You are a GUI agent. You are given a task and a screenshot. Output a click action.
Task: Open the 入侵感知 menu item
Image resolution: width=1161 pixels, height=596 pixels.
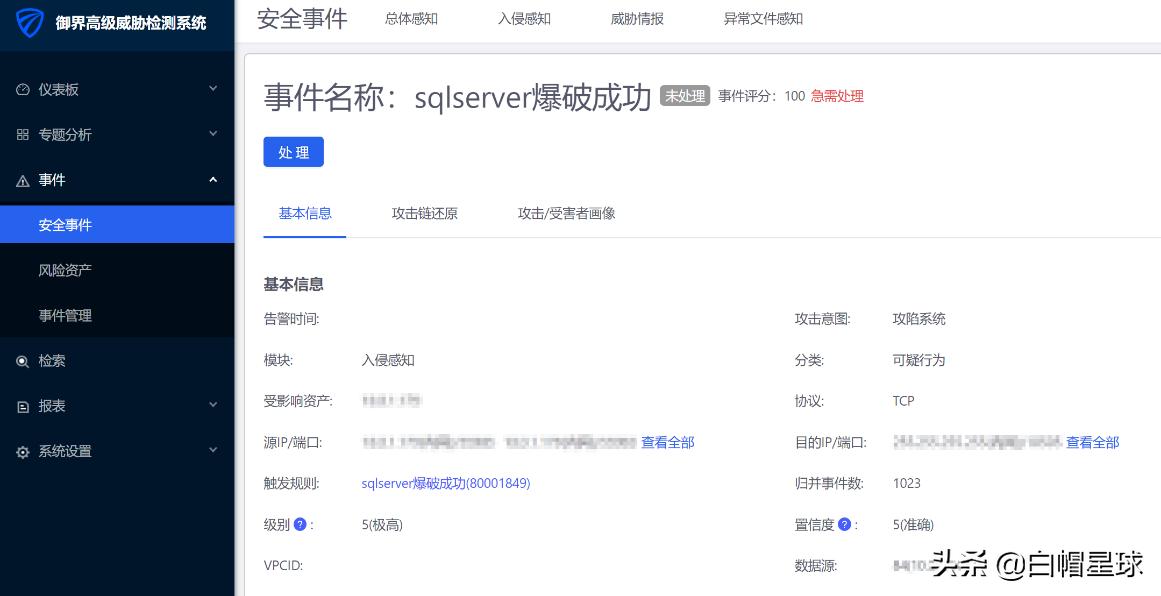524,18
